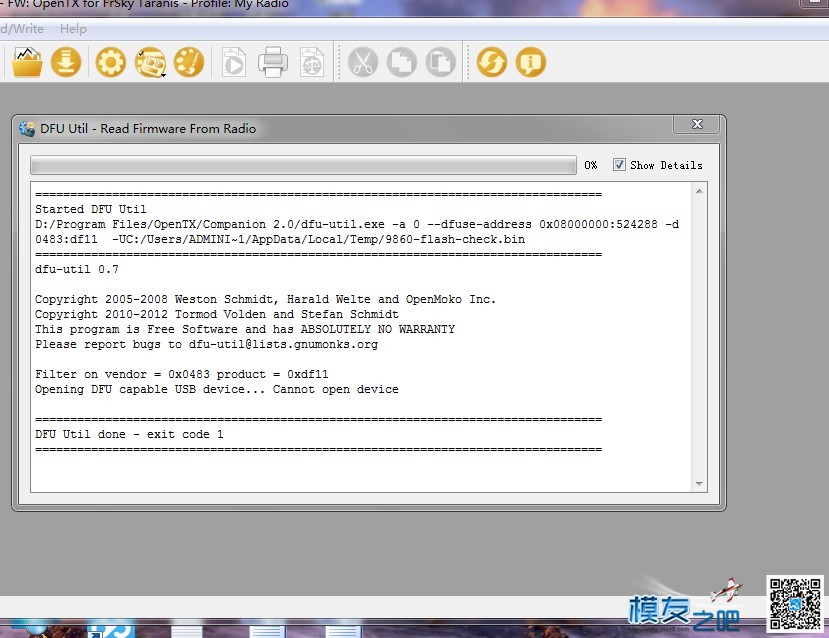Click the 0% progress percentage label
Viewport: 829px width, 638px height.
coord(591,165)
